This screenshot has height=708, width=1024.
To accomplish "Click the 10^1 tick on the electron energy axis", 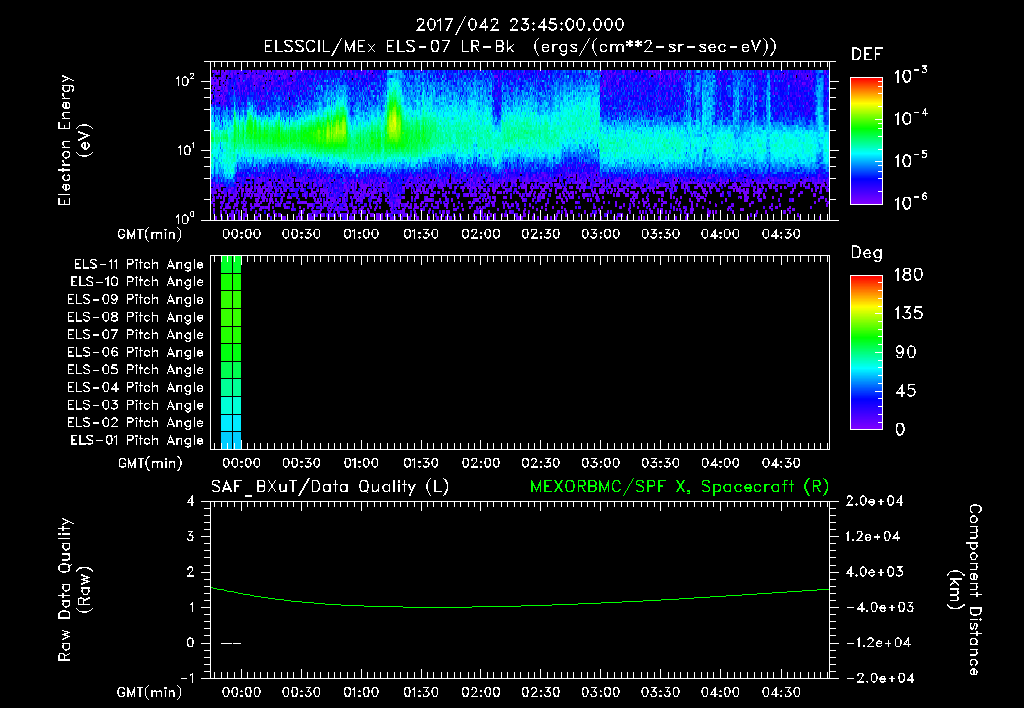I will coord(185,150).
